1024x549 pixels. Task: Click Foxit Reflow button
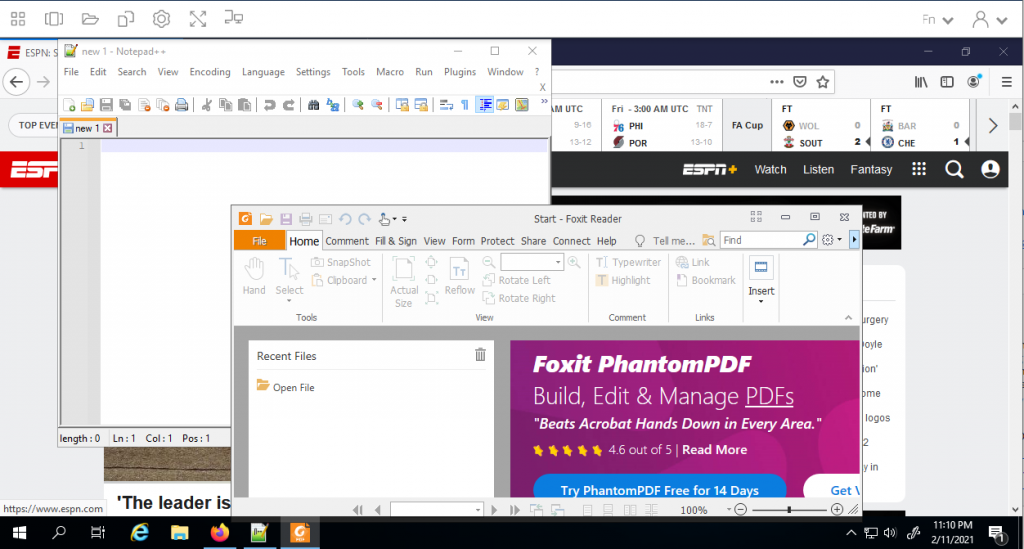click(460, 277)
